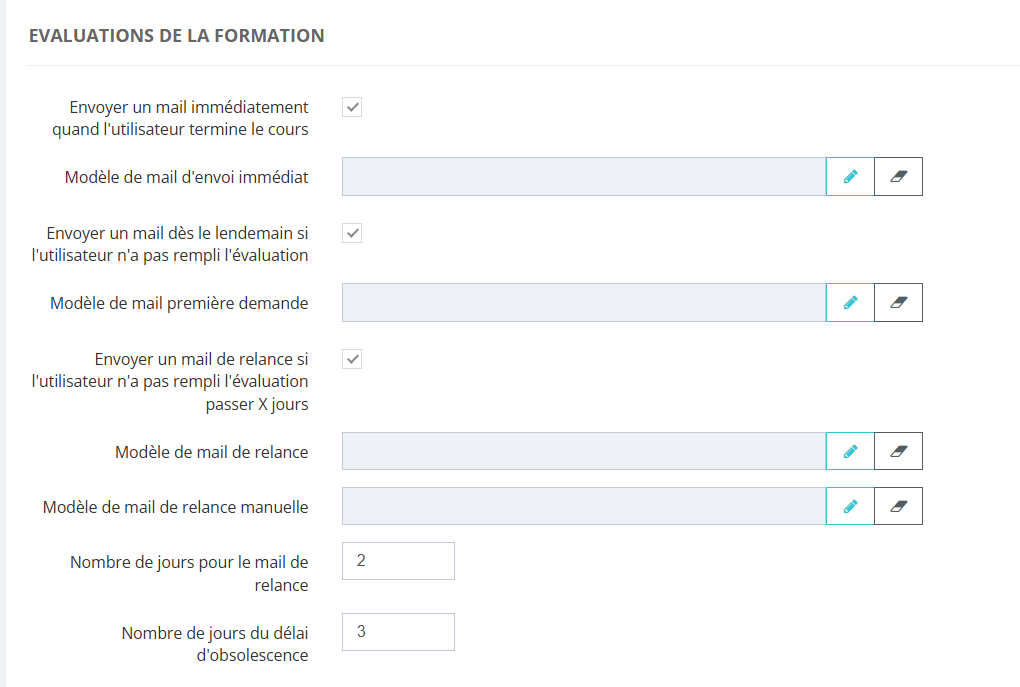Edit 'relance manuelle' mail template with pencil
The height and width of the screenshot is (687, 1020).
tap(850, 506)
